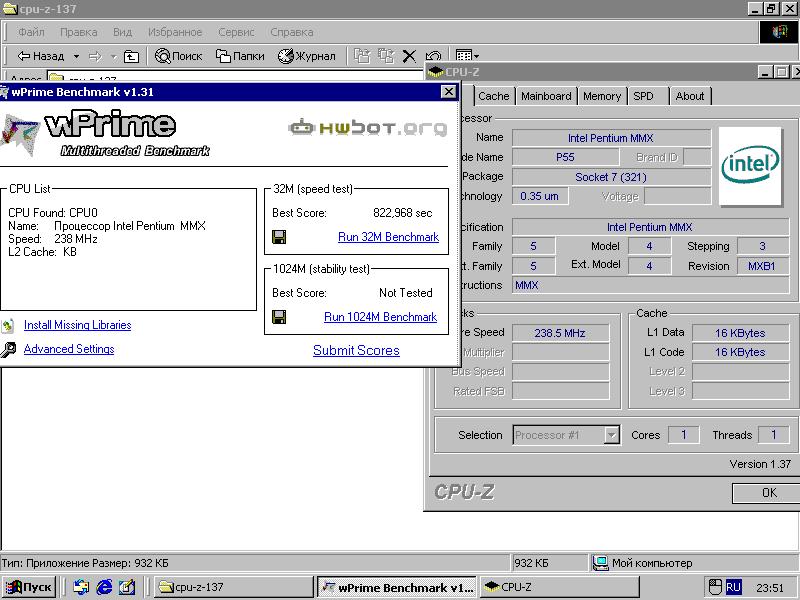Click the Windows logo throbber in Explorer
Screen dimensions: 800x600
click(x=779, y=32)
